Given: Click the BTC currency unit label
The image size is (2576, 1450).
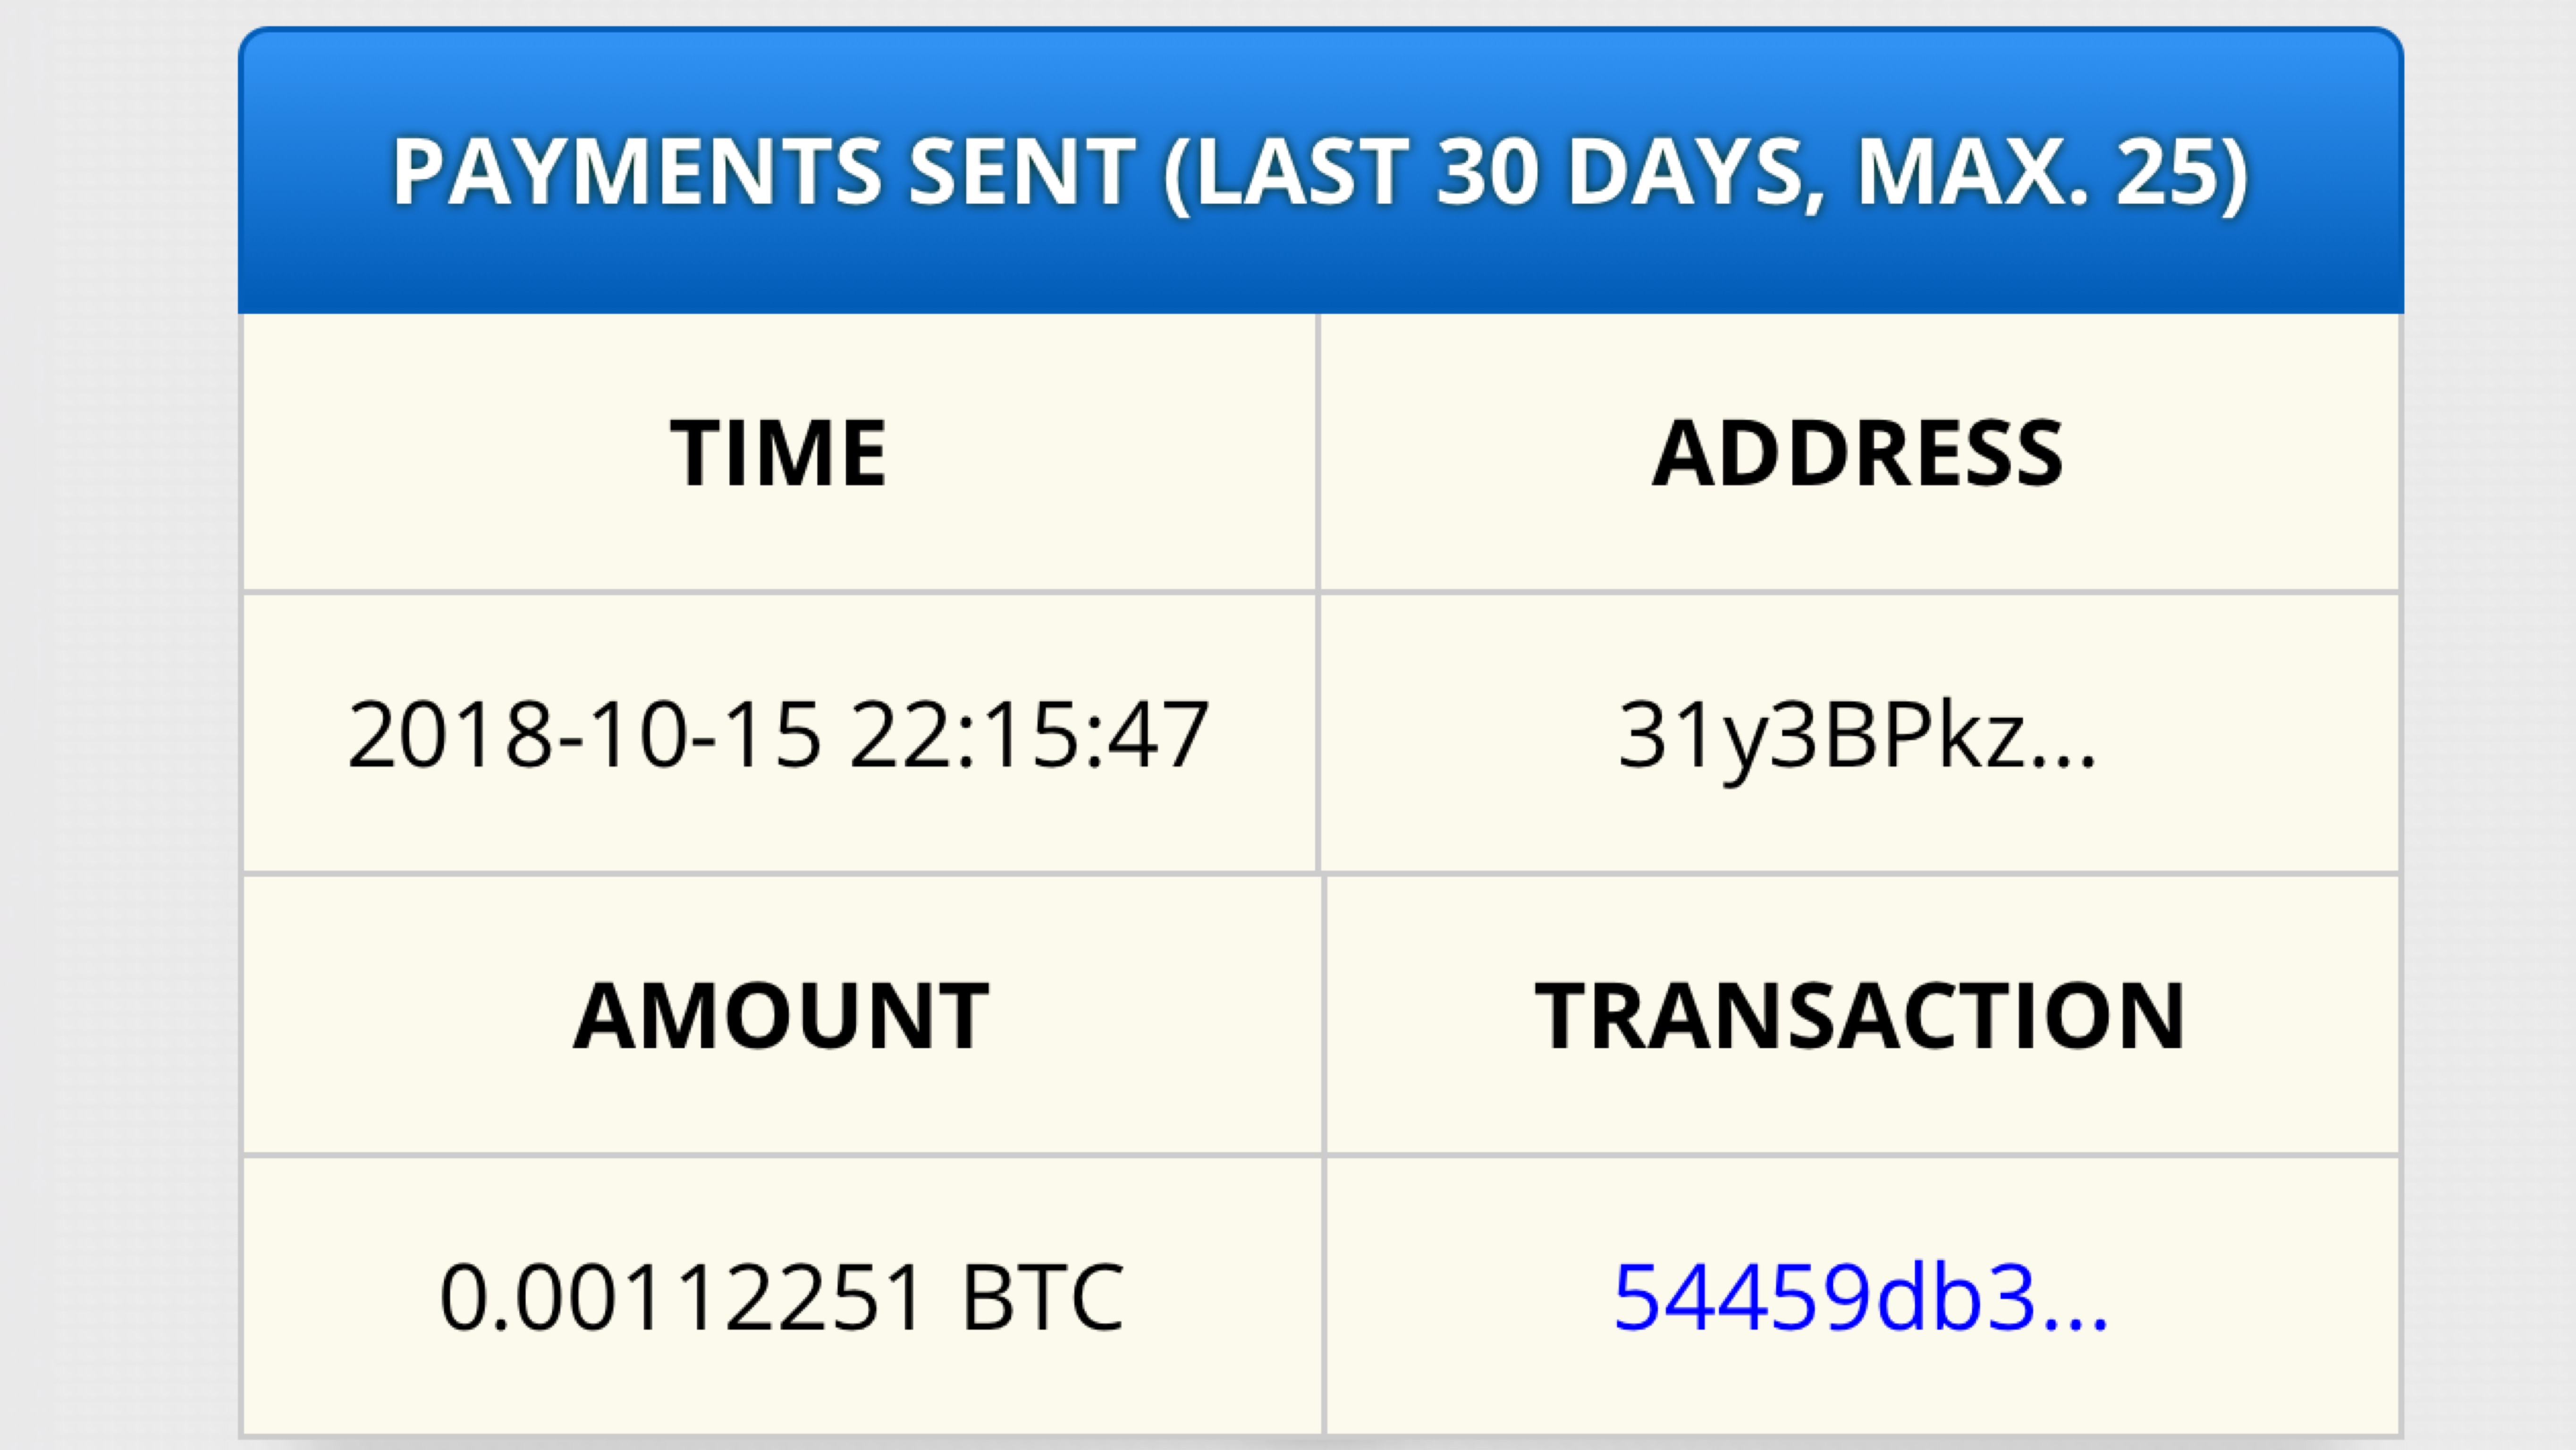Looking at the screenshot, I should [1042, 1297].
